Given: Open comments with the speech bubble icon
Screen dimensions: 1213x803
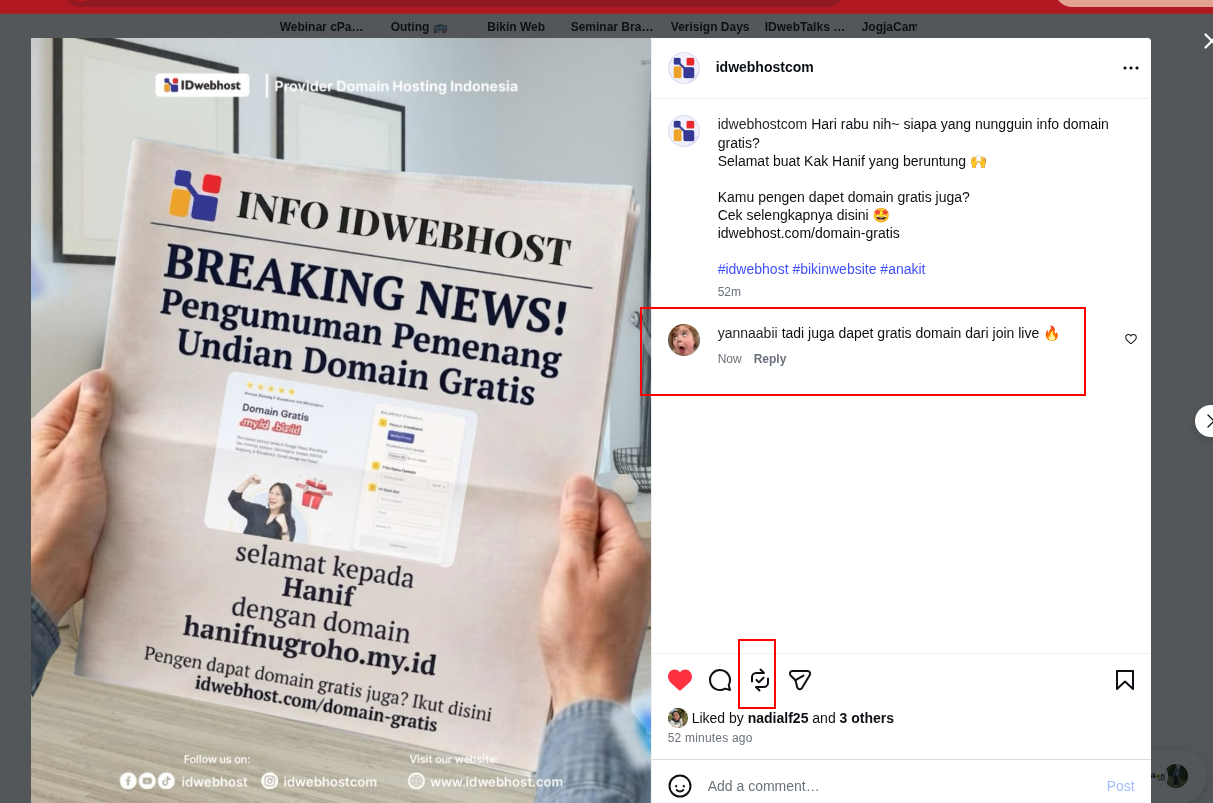Looking at the screenshot, I should 720,680.
